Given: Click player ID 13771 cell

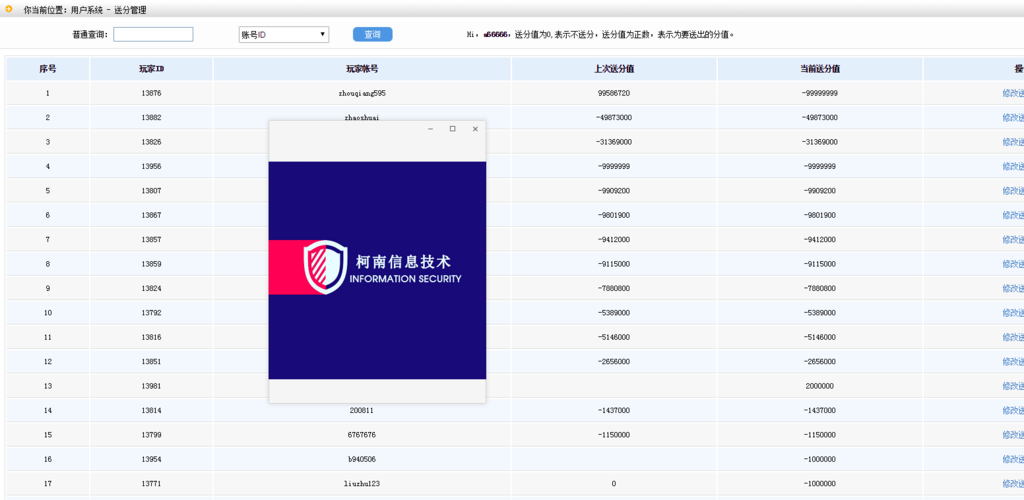Looking at the screenshot, I should click(152, 484).
